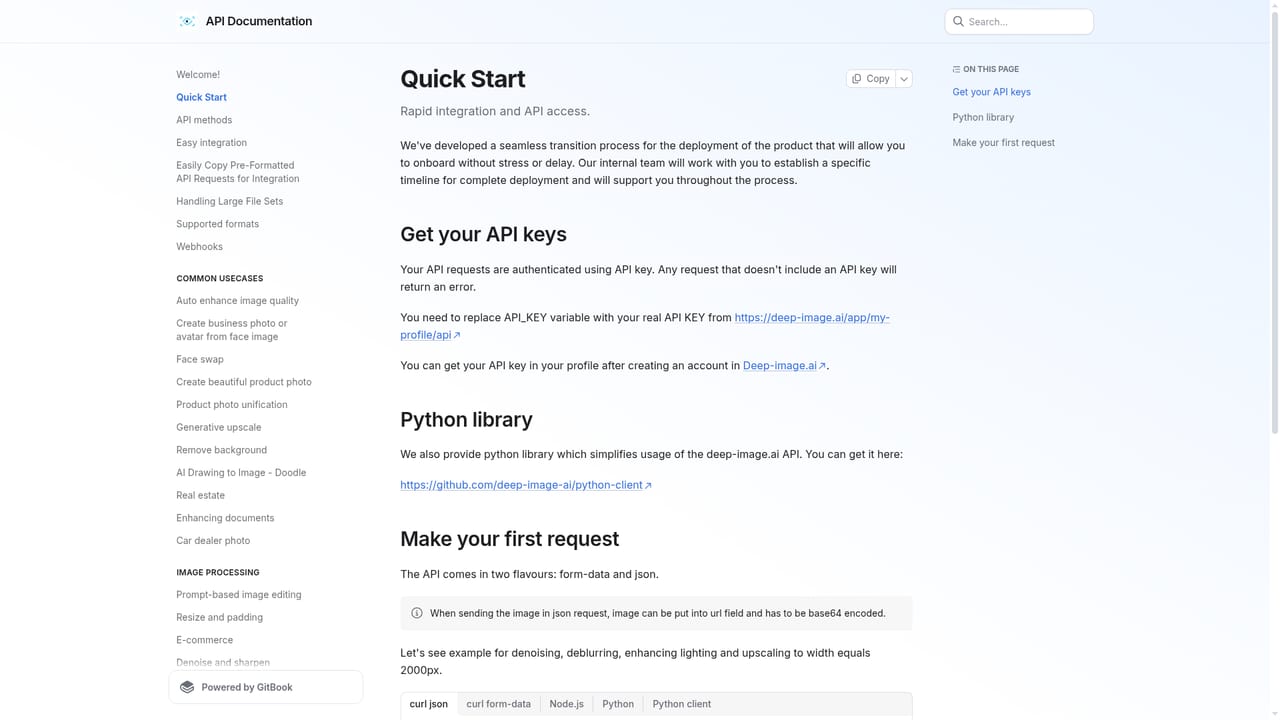
Task: Select the Node.js code tab
Action: click(566, 704)
